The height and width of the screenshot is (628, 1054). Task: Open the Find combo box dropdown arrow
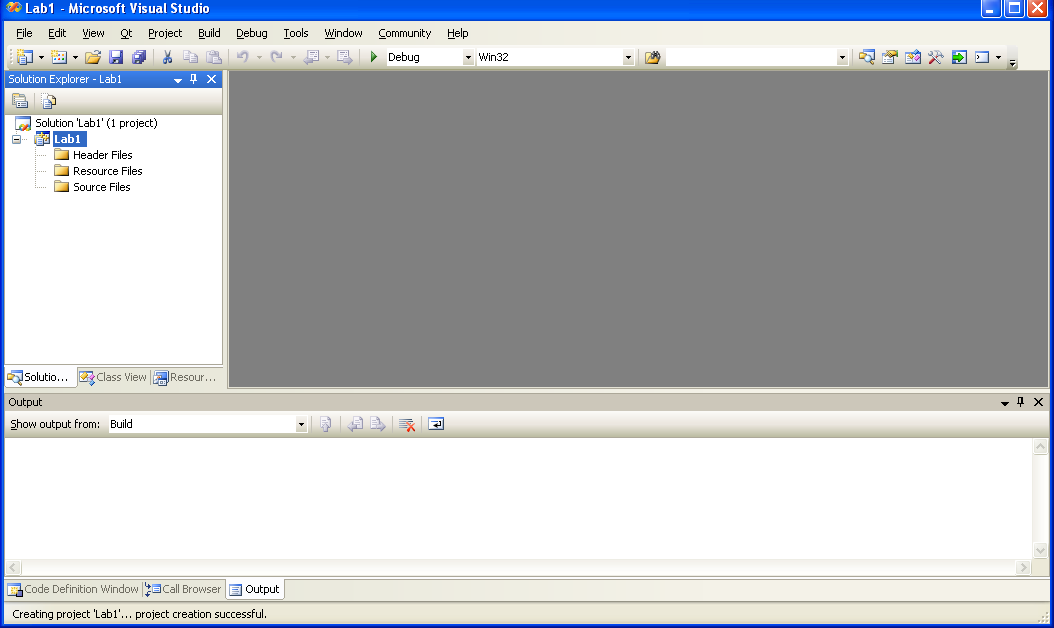[842, 58]
